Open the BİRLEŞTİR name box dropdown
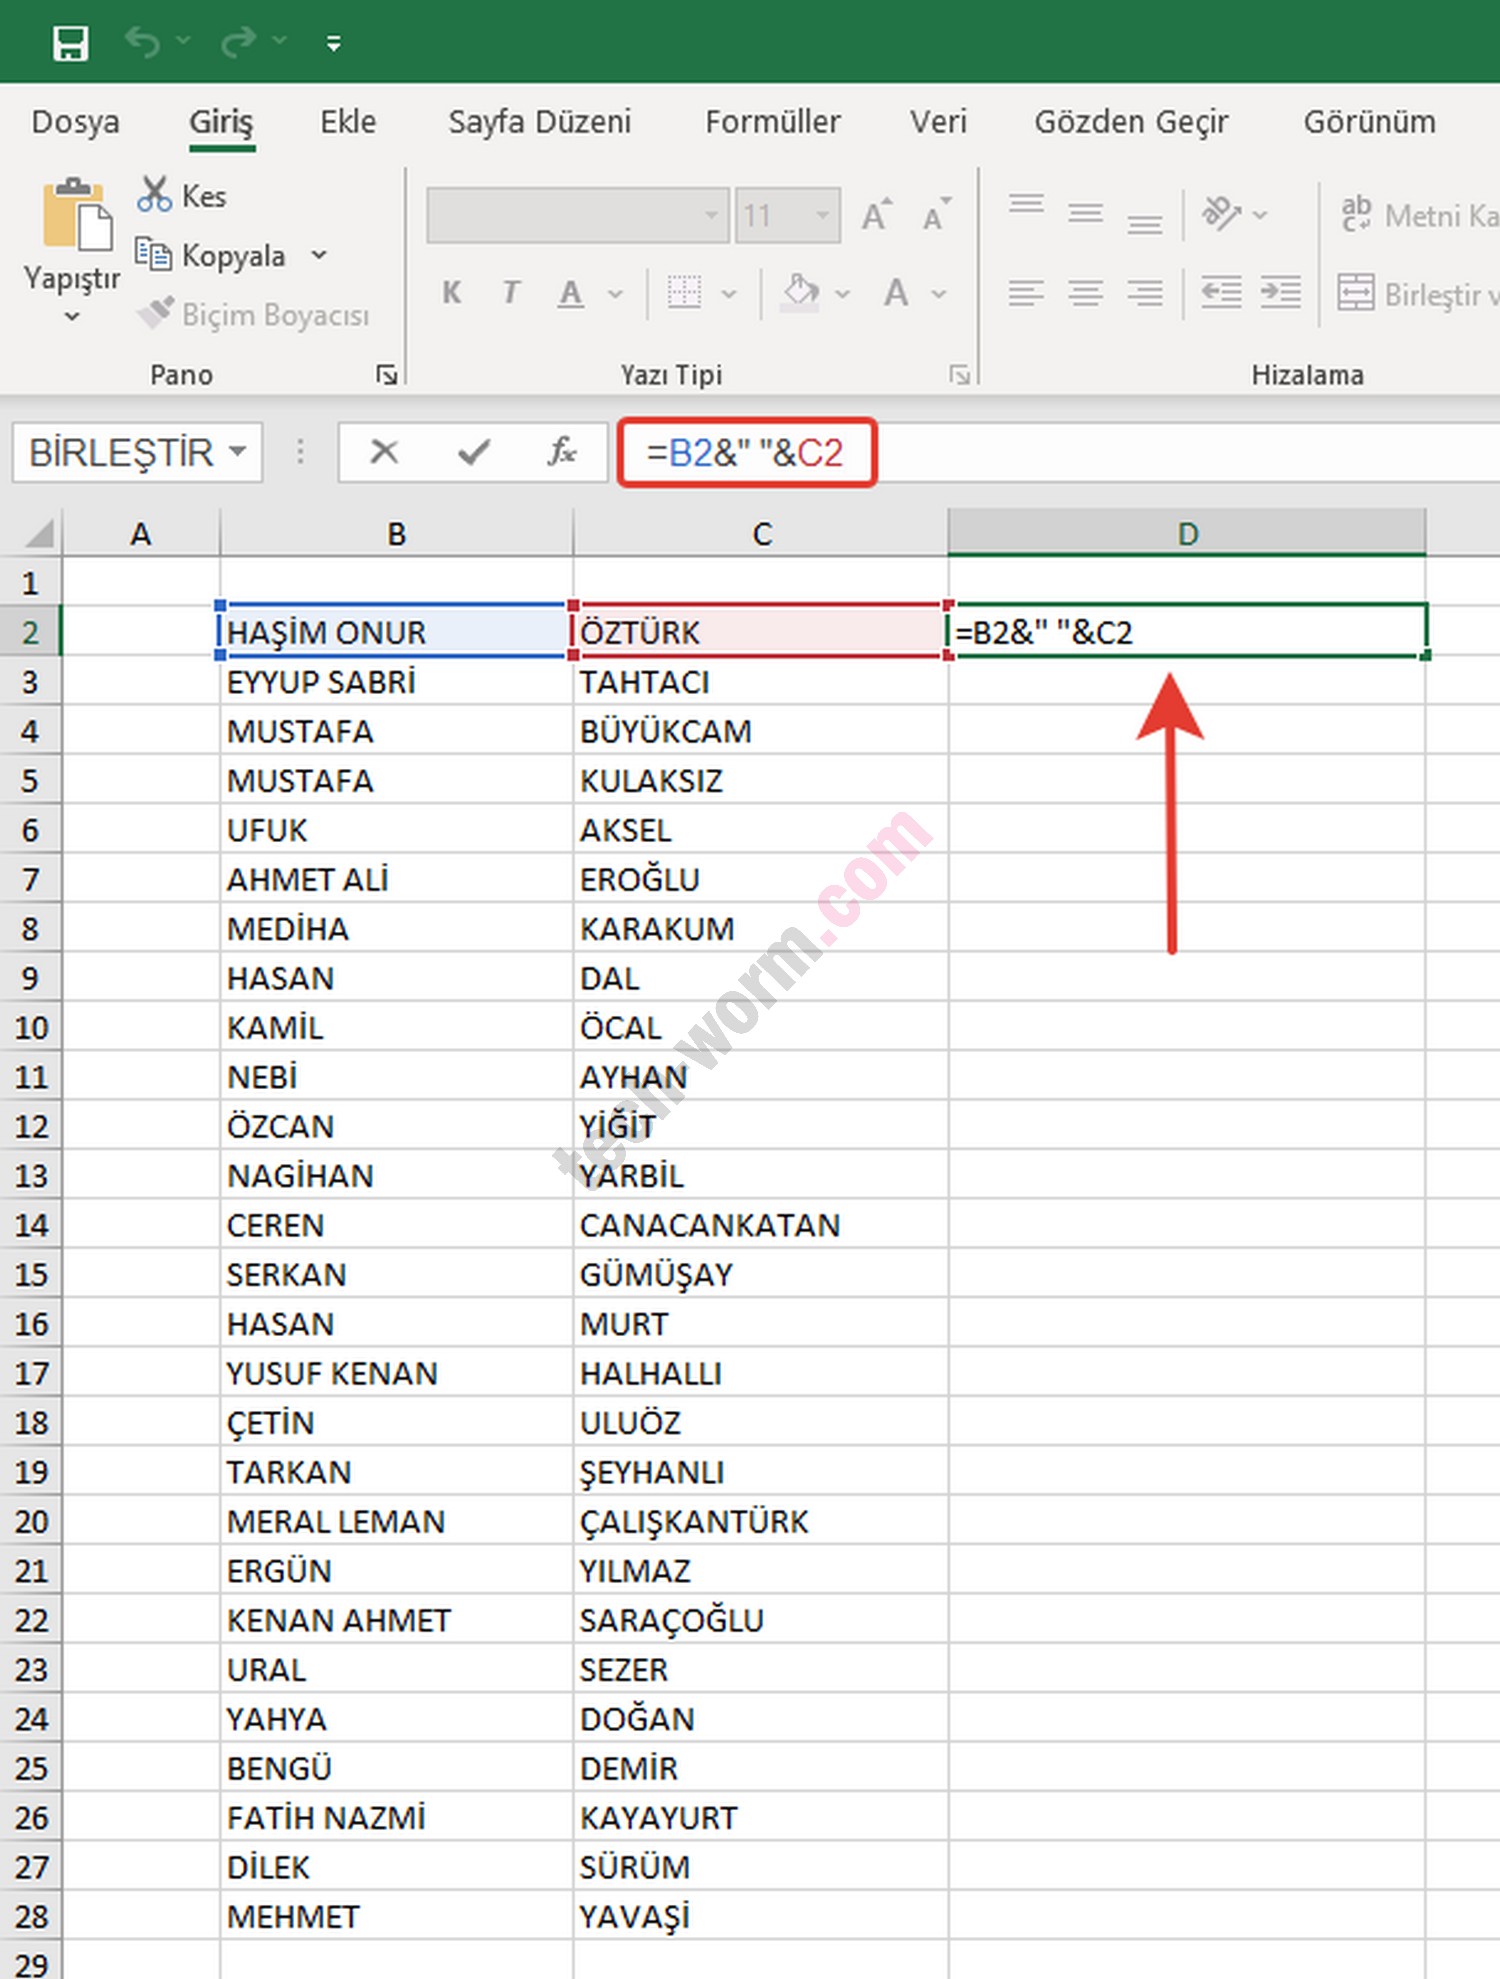Viewport: 1500px width, 1979px height. 238,452
